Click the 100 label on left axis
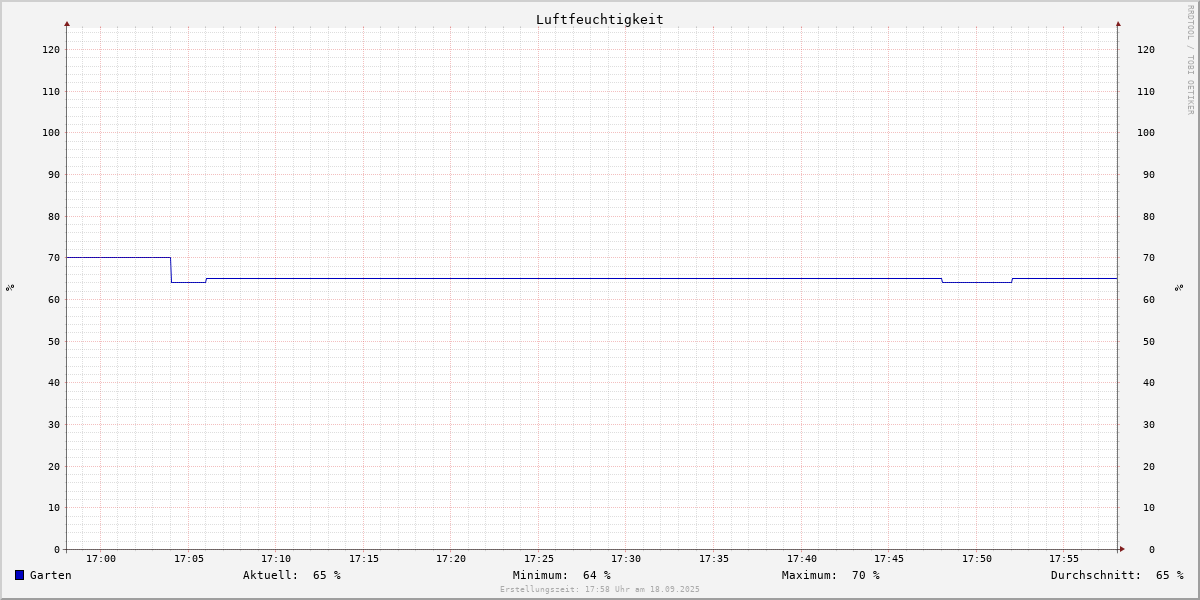The height and width of the screenshot is (600, 1200). tap(51, 133)
